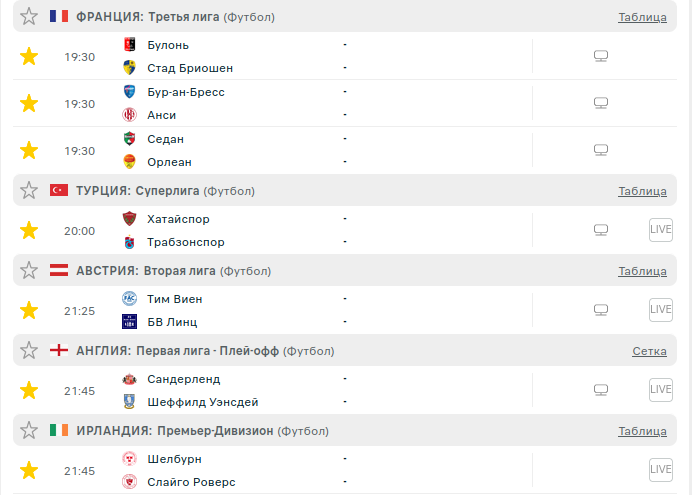Star the England Первая лига playoff header
Image resolution: width=692 pixels, height=495 pixels.
(x=29, y=351)
